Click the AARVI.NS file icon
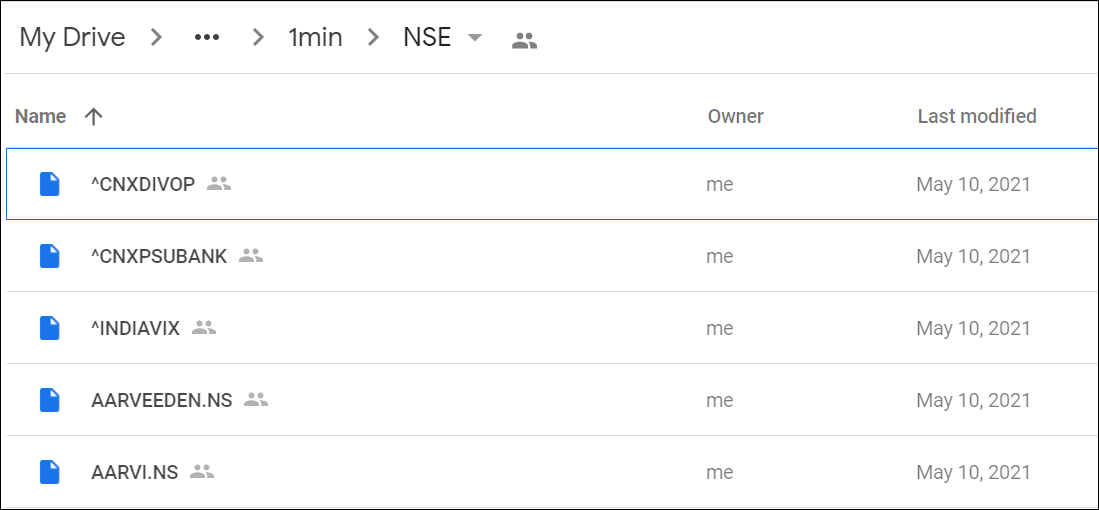Viewport: 1099px width, 510px height. 50,472
